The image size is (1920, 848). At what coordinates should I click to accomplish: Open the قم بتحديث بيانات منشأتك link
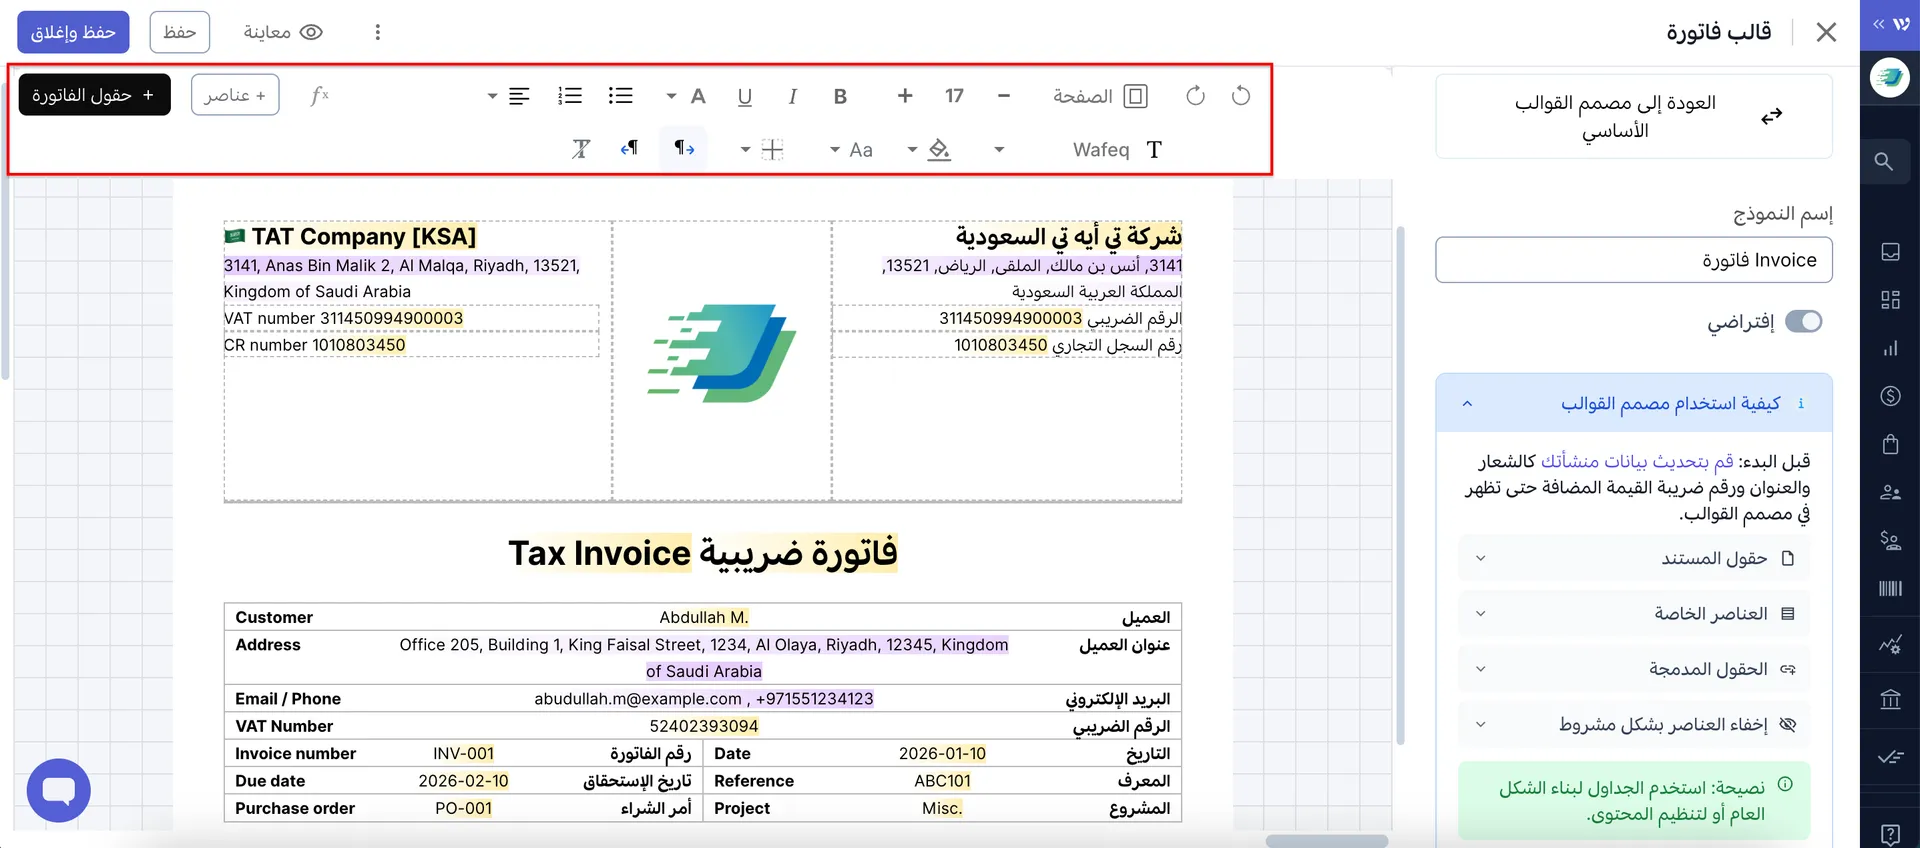click(x=1637, y=461)
